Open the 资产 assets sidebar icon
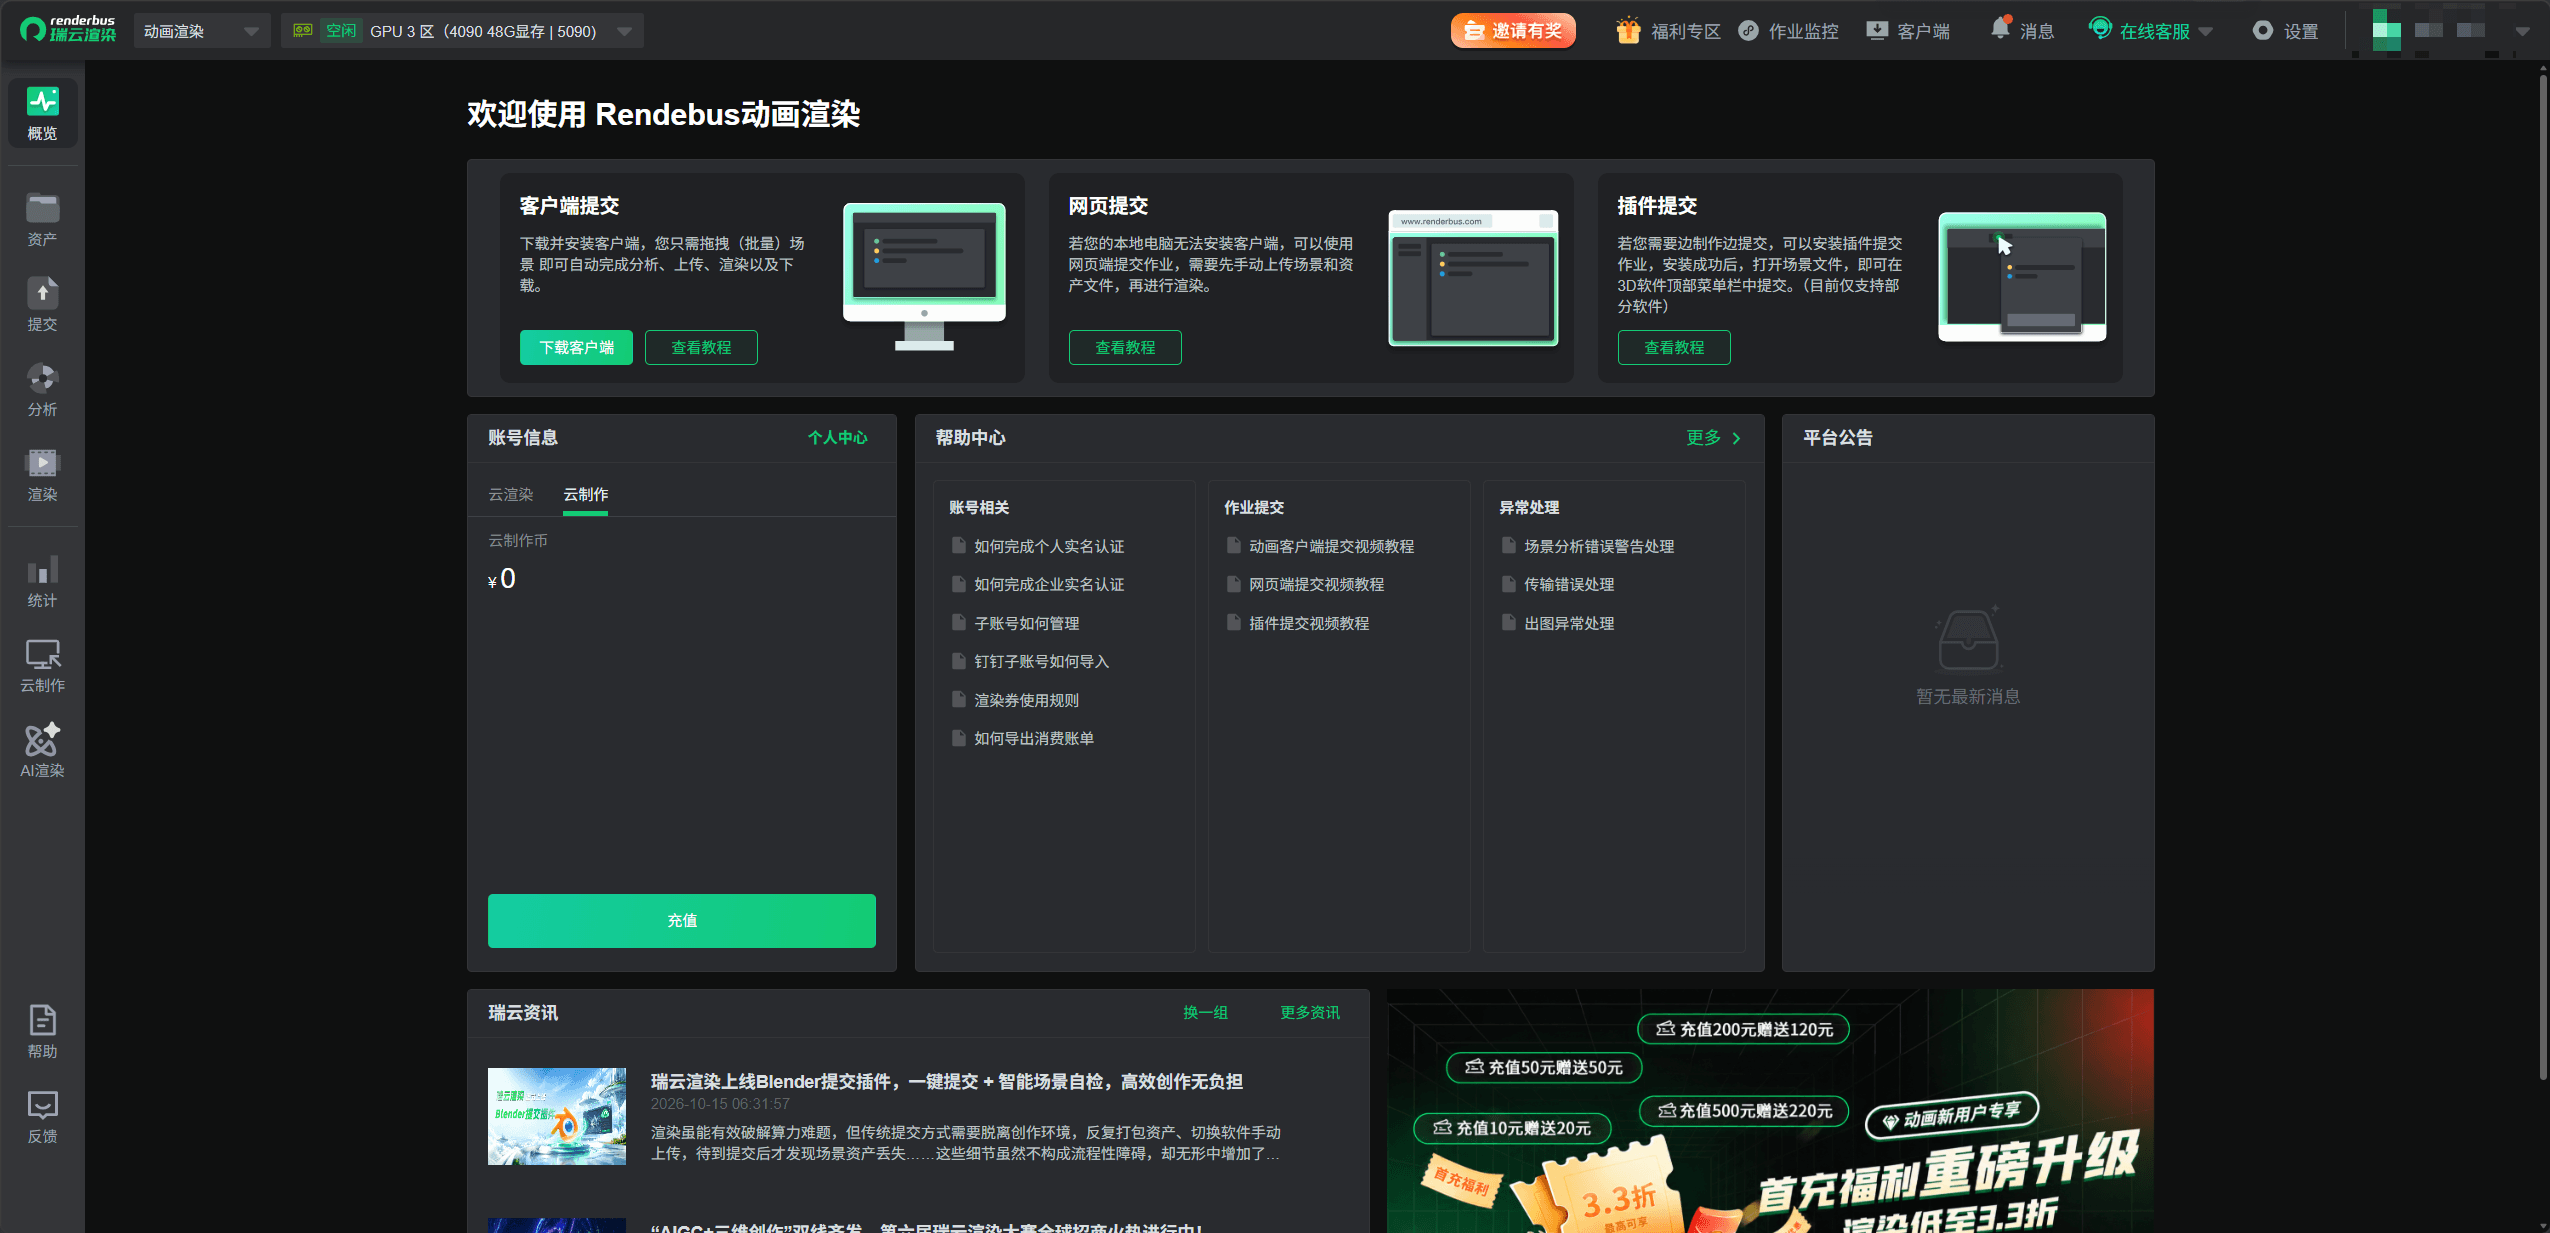The width and height of the screenshot is (2550, 1233). coord(42,219)
